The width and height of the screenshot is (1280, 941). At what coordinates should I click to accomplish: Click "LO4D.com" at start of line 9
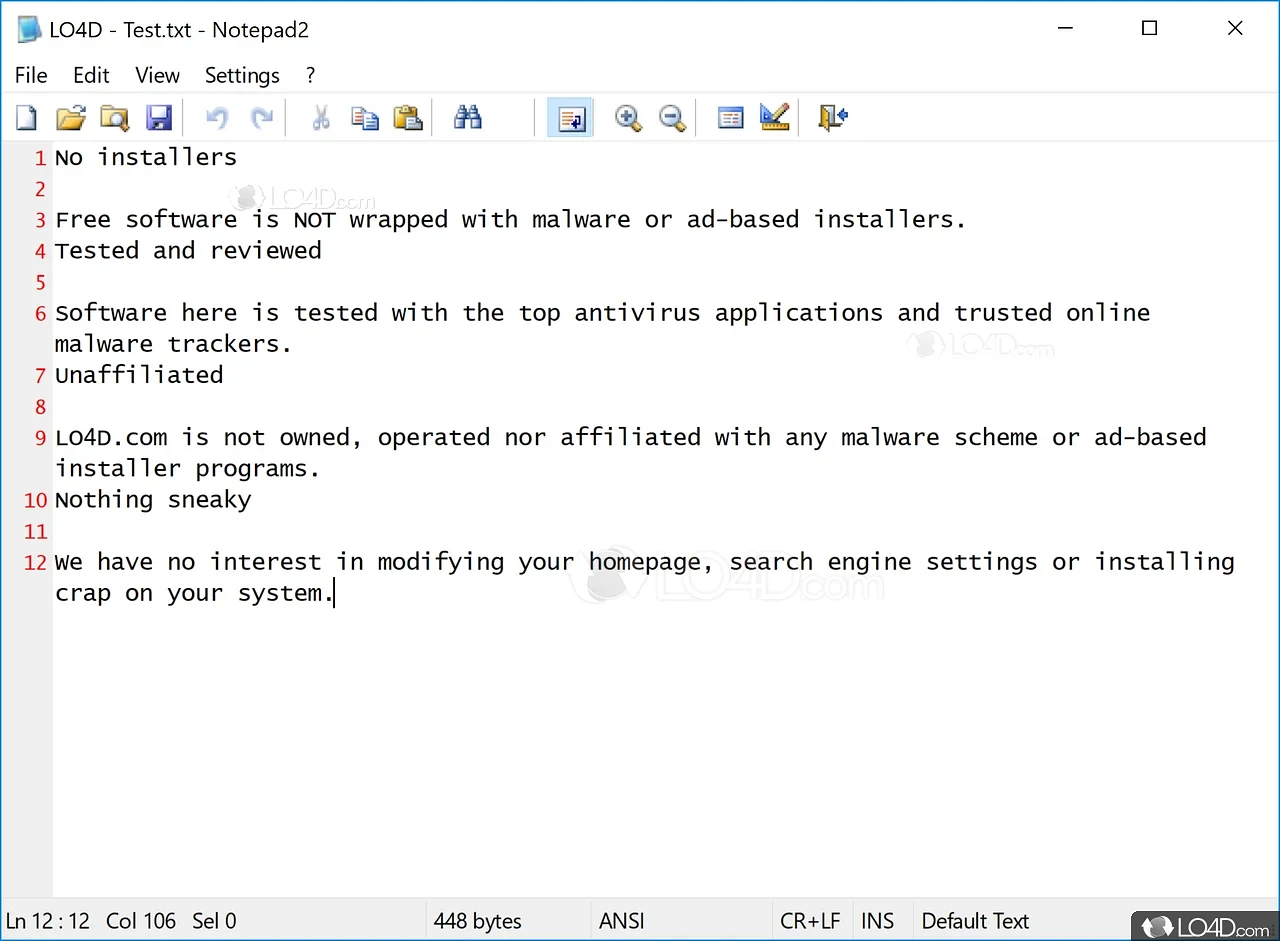[111, 437]
